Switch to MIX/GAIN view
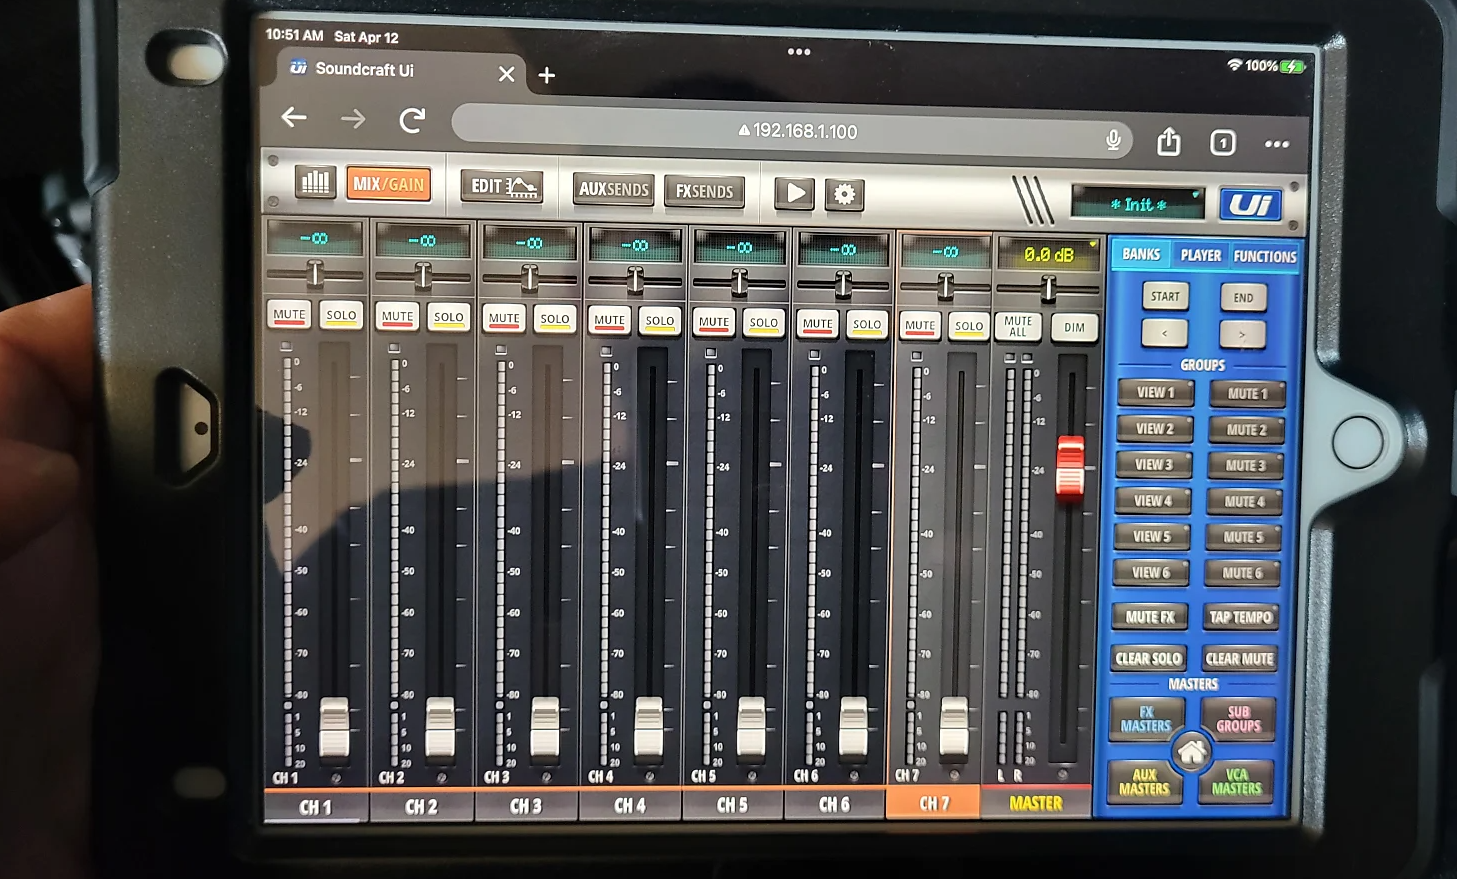 click(x=389, y=184)
